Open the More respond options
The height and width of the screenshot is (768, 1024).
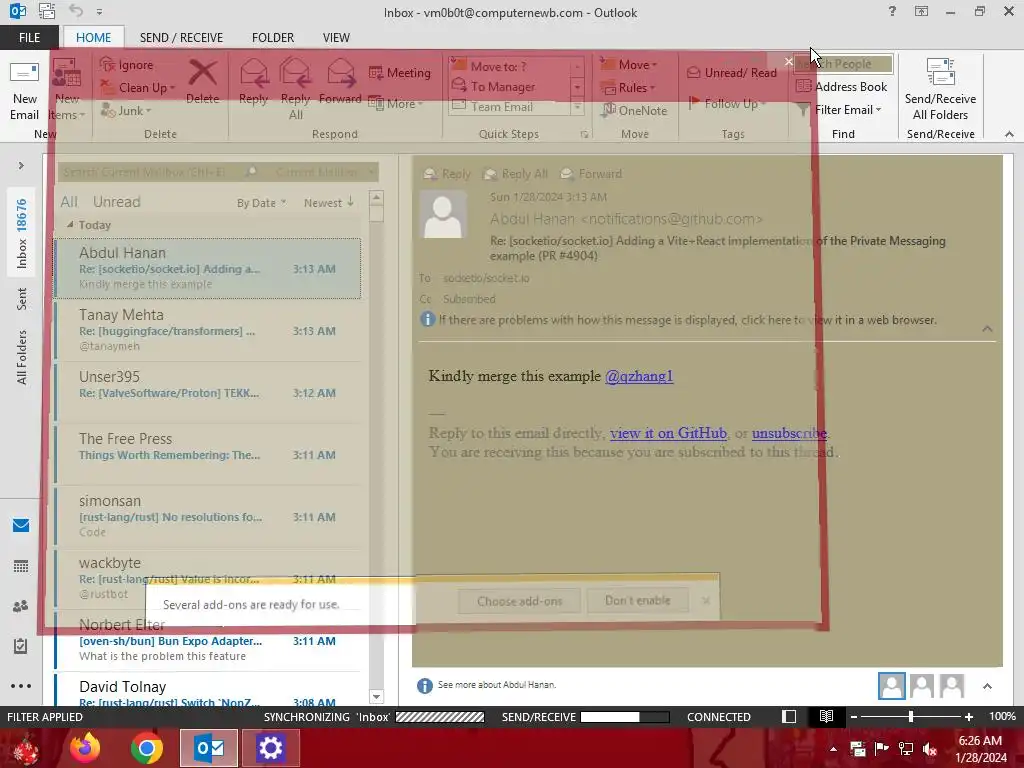click(x=396, y=103)
